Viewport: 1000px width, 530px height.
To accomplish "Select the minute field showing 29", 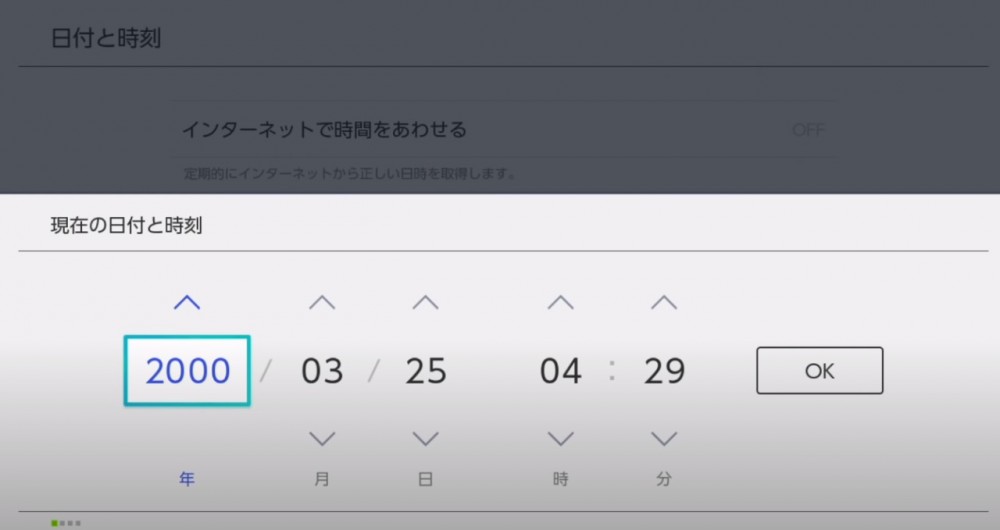I will click(664, 371).
